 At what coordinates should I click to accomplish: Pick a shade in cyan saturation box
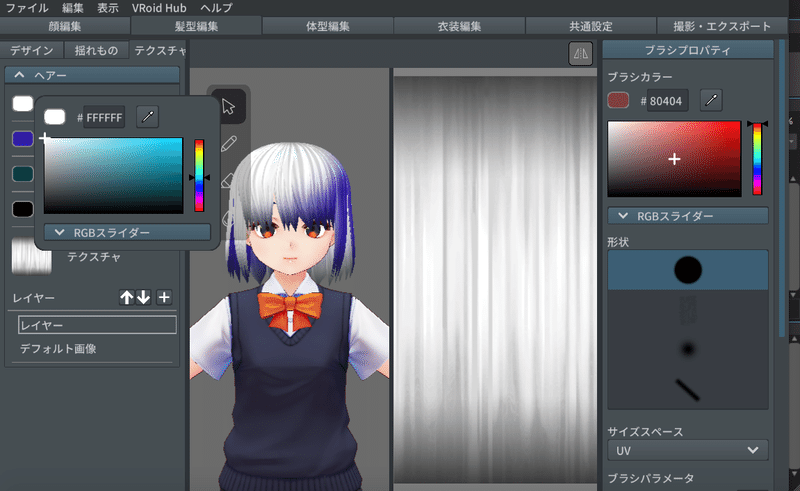tap(113, 176)
